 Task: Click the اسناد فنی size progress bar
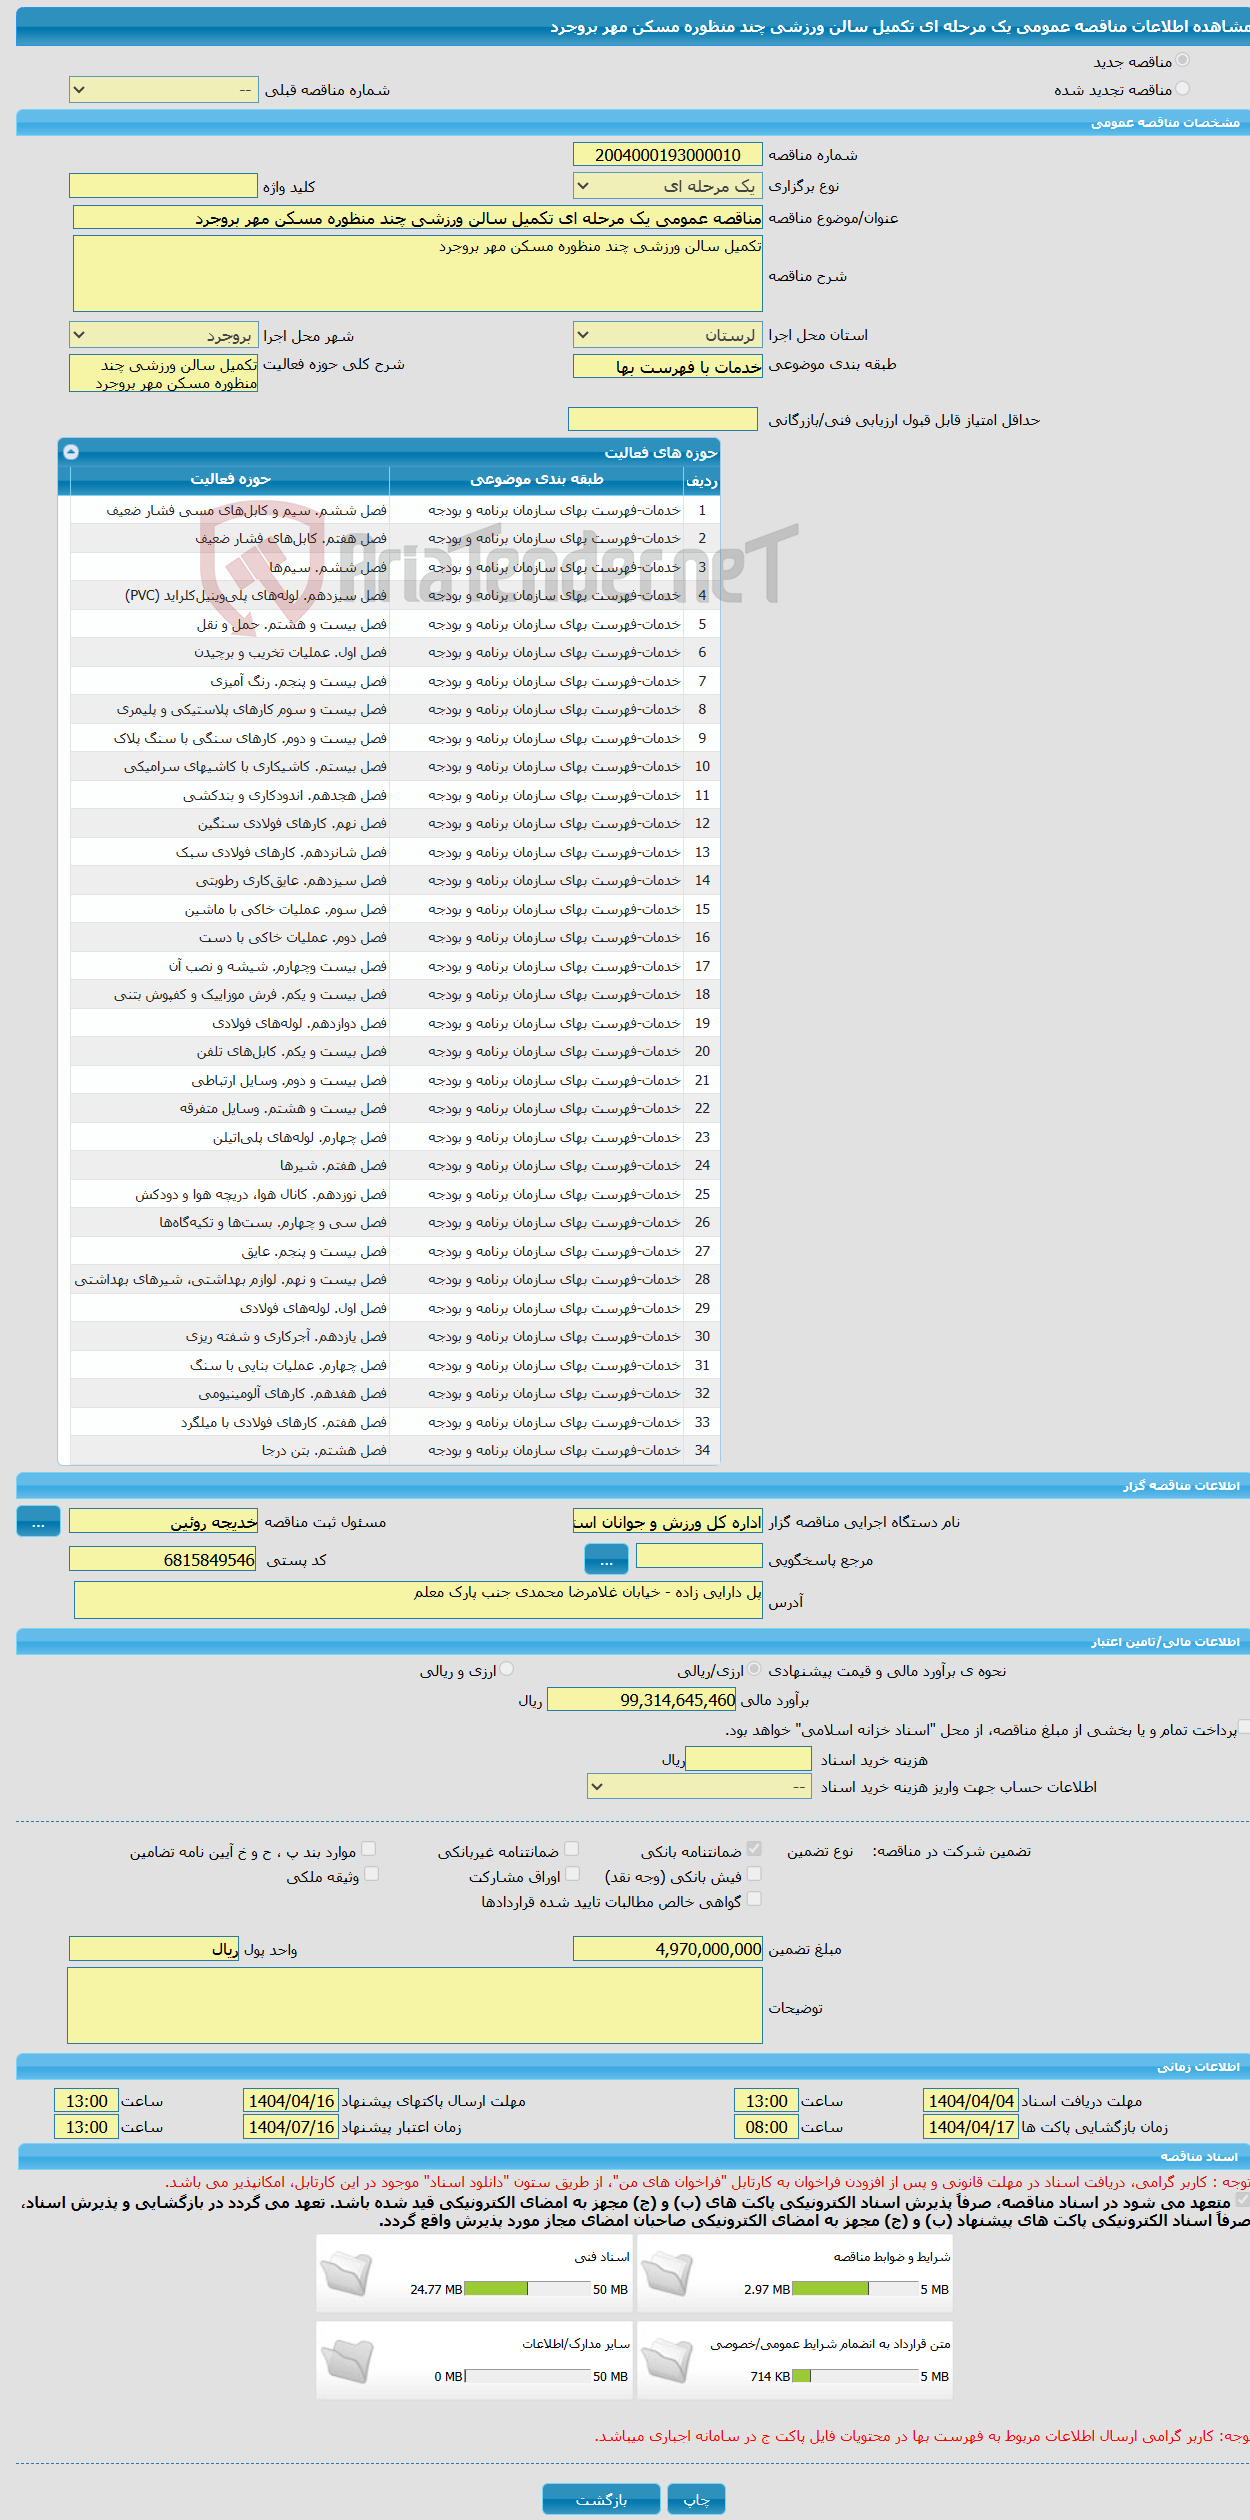tap(528, 2289)
